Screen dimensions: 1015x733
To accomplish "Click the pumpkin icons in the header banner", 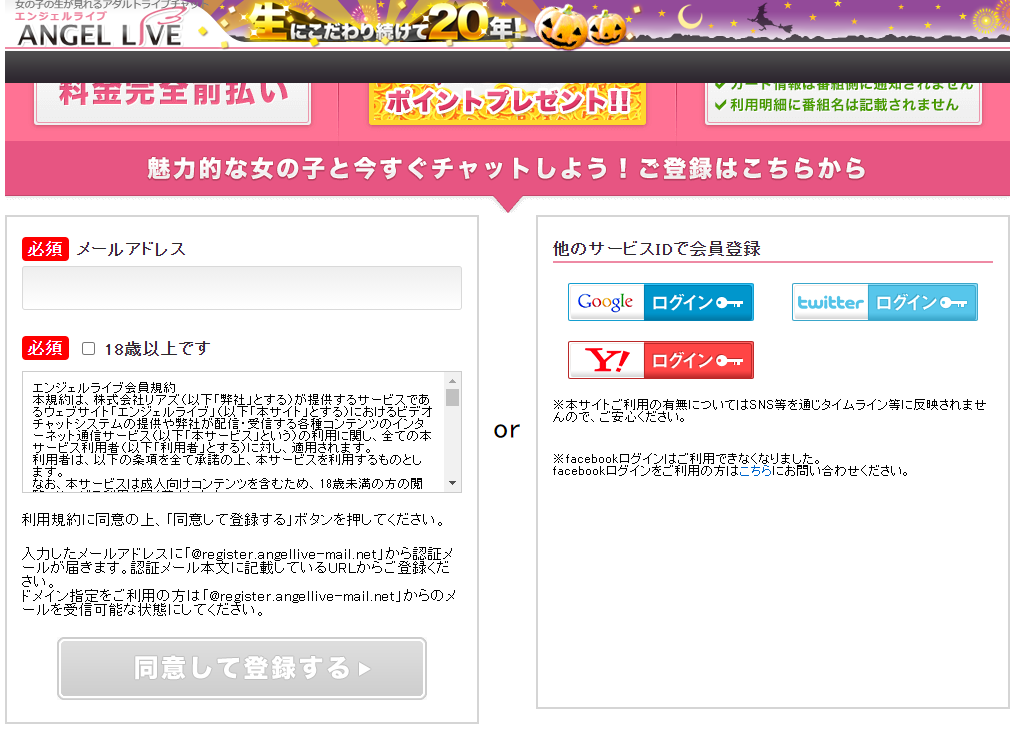I will click(580, 28).
